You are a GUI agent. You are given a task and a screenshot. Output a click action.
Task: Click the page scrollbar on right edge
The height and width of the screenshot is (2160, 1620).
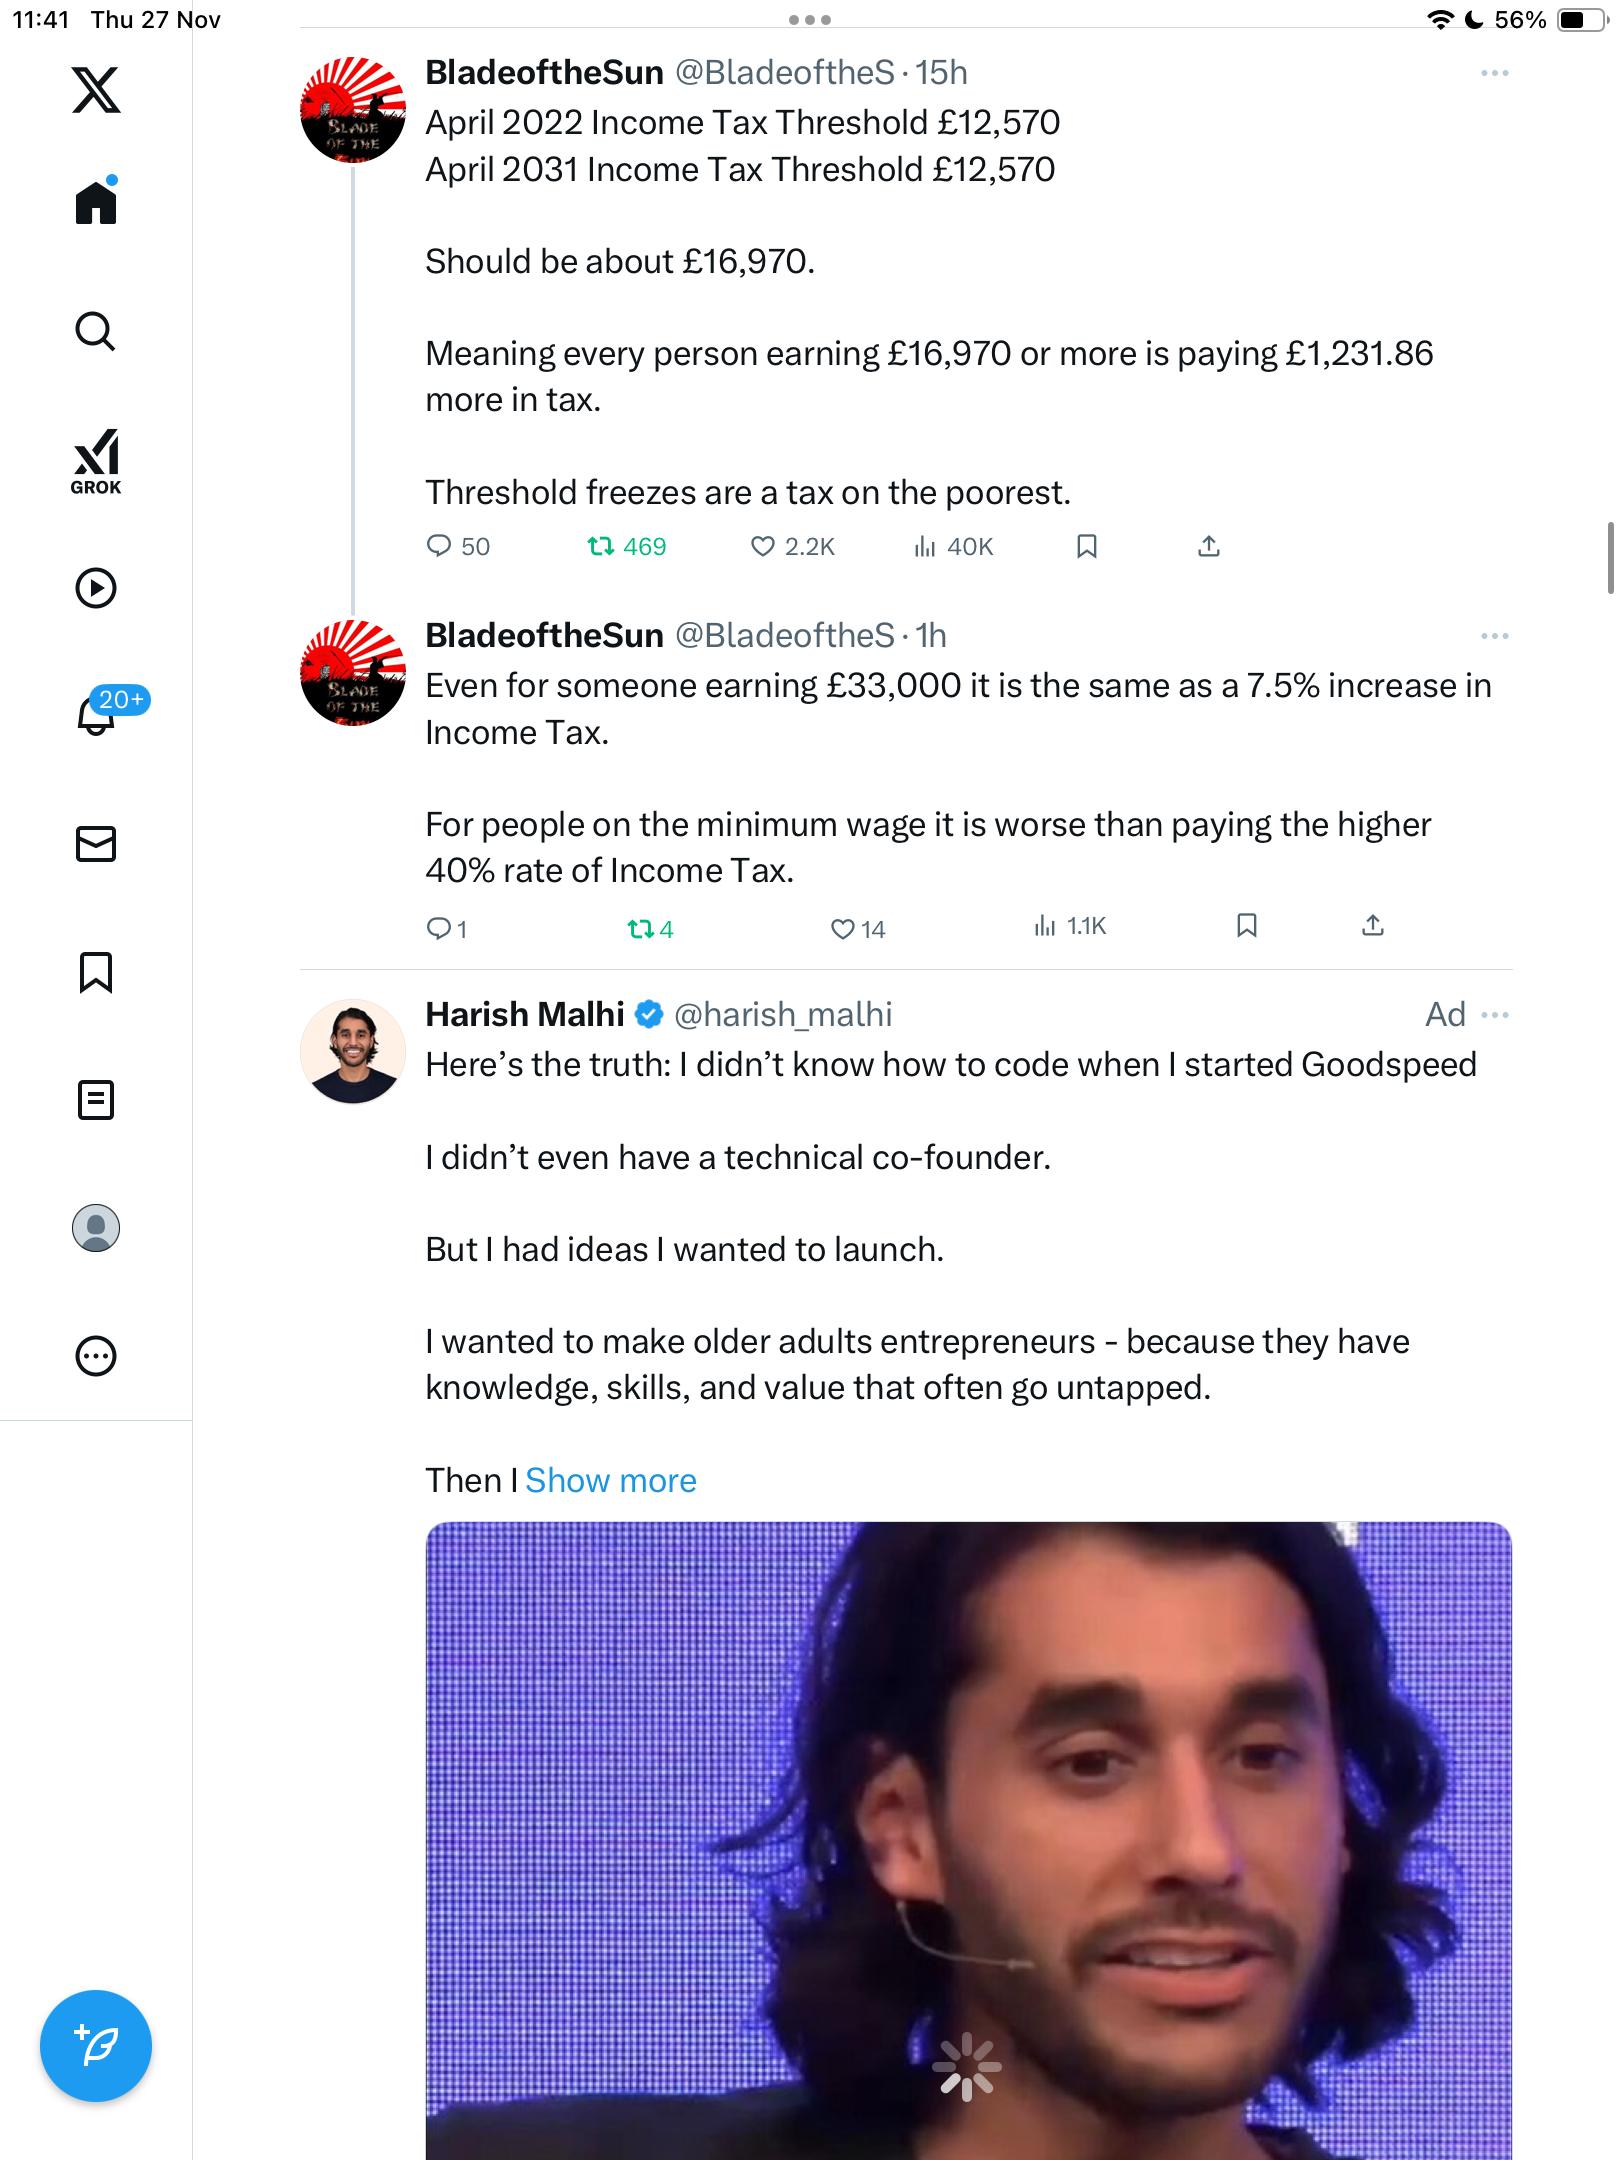1610,558
